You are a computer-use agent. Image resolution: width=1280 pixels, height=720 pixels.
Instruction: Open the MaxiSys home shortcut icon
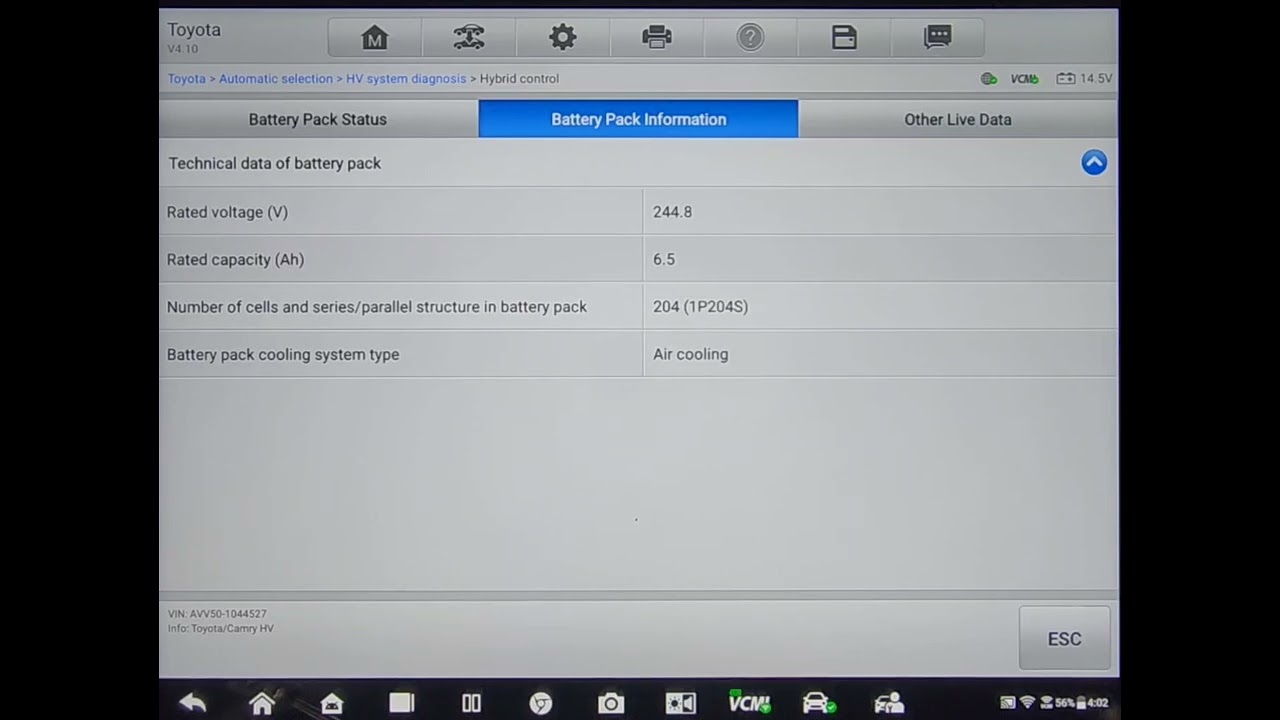tap(332, 703)
